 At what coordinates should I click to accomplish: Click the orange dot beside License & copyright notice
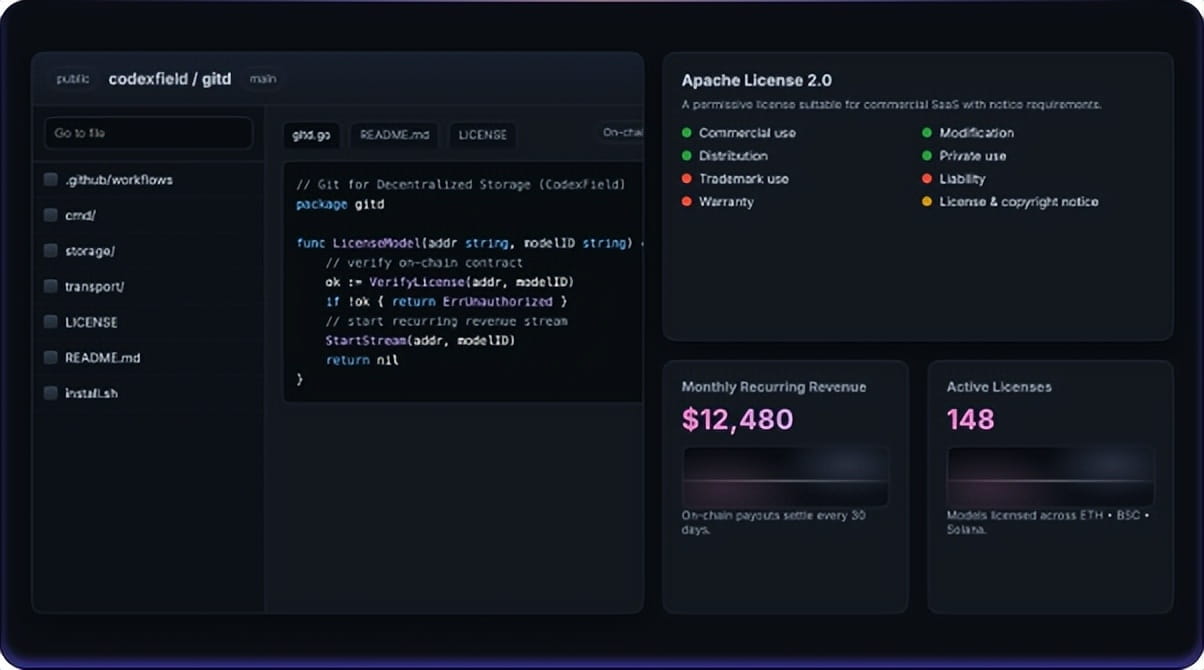click(x=927, y=202)
